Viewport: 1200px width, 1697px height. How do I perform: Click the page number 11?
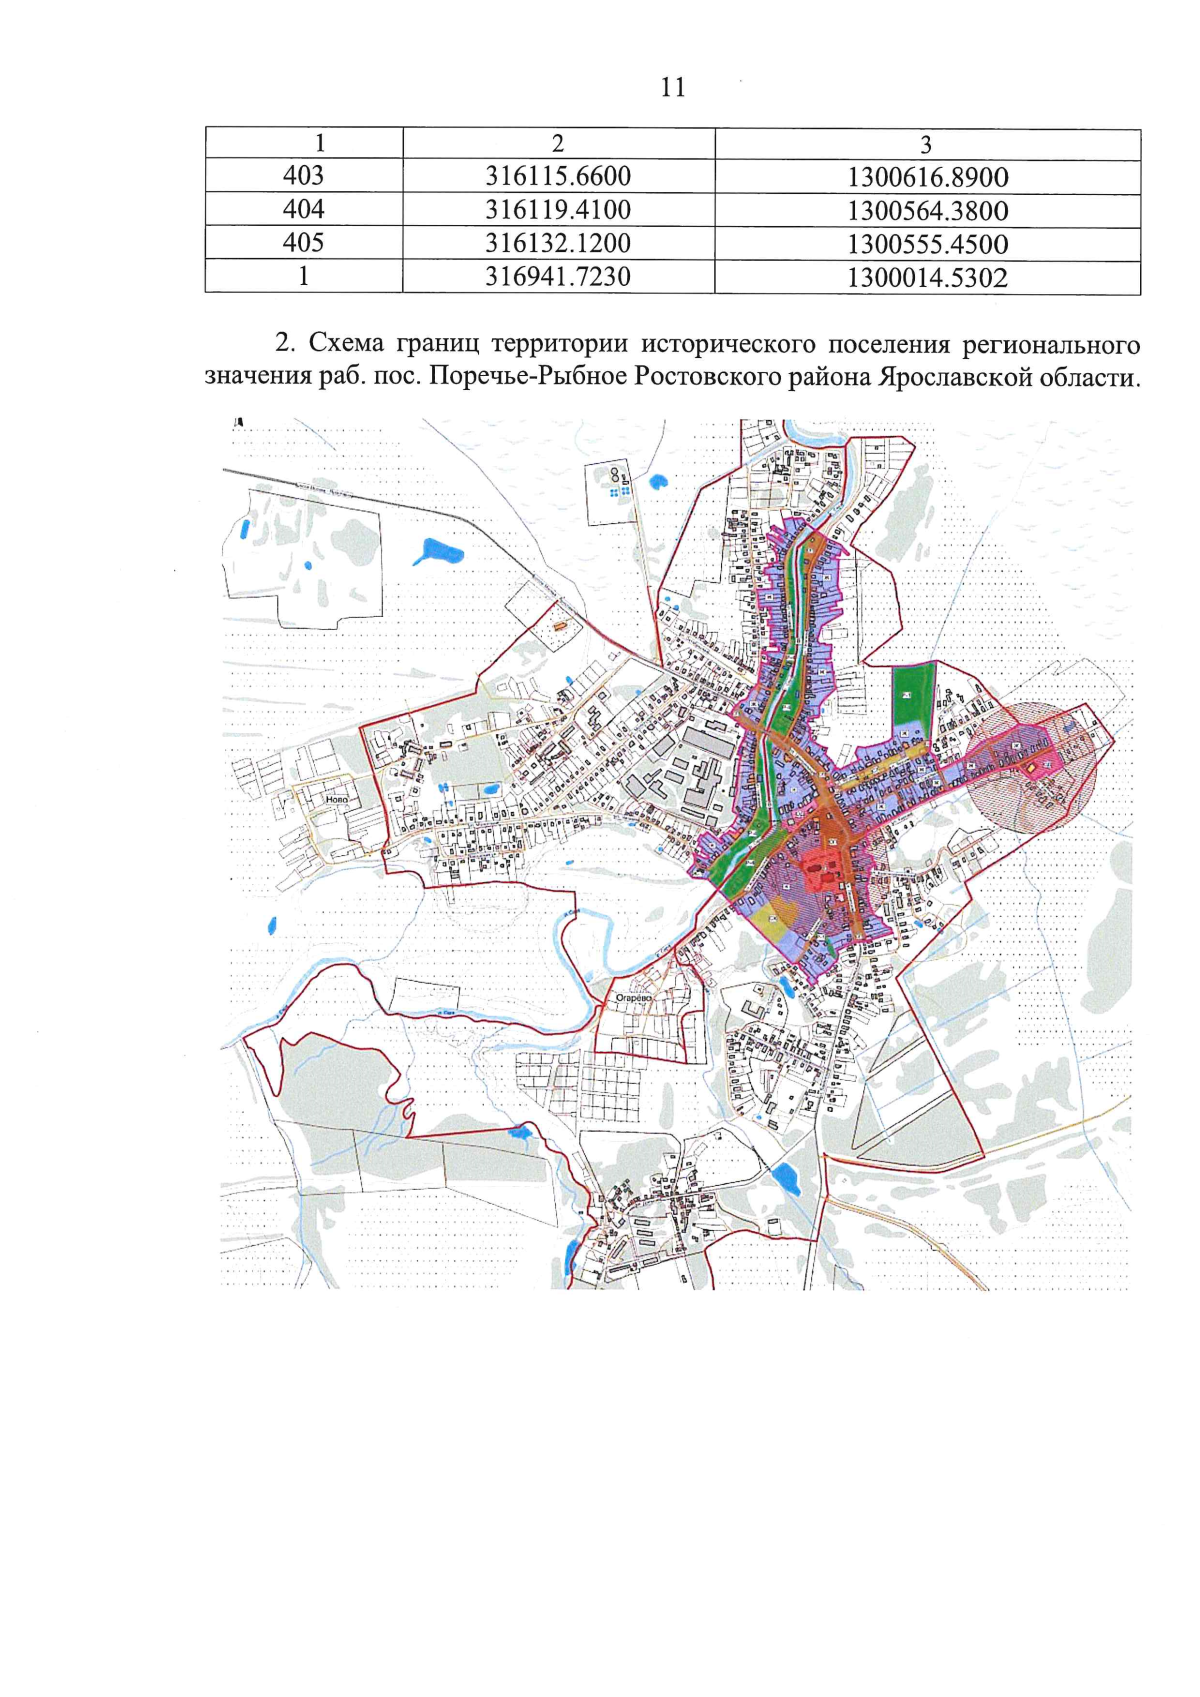[673, 88]
